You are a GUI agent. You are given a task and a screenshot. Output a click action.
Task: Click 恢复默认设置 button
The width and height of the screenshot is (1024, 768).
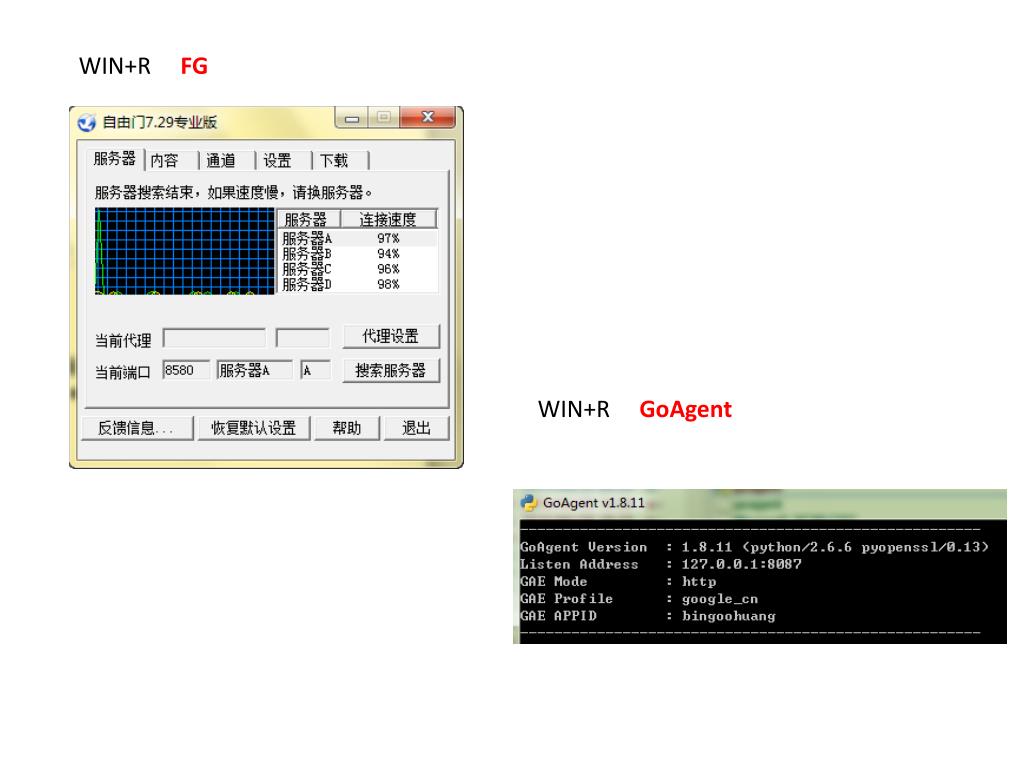pos(253,428)
